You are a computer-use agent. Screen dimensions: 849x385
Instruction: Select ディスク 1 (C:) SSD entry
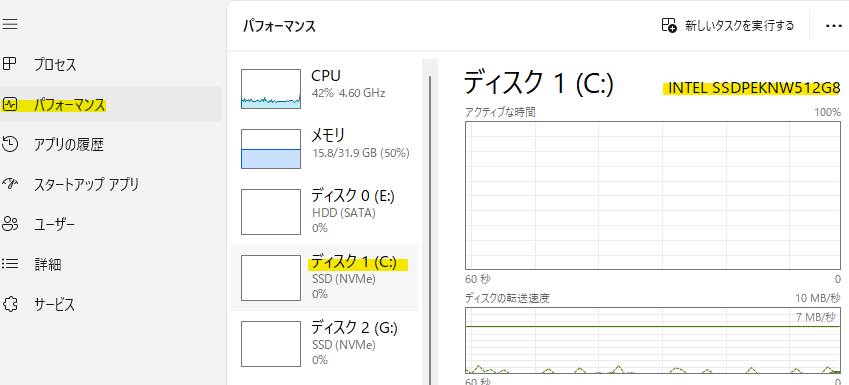tap(324, 278)
